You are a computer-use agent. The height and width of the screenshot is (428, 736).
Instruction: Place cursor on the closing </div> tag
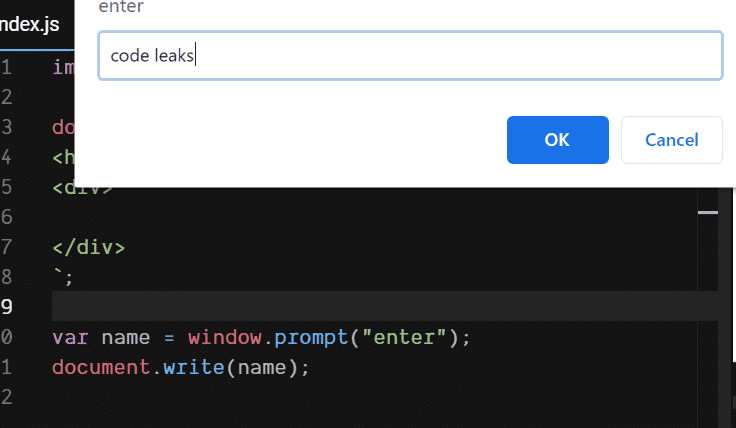[x=89, y=247]
